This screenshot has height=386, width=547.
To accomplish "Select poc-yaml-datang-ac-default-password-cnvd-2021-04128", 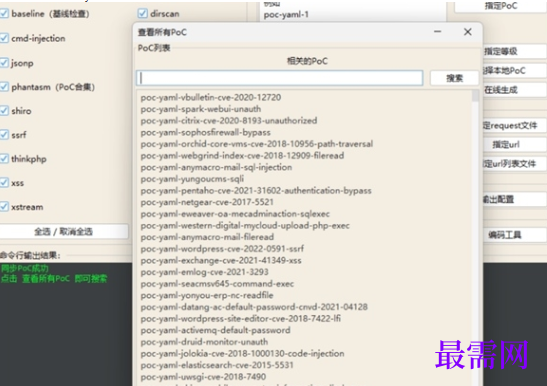I will [x=254, y=307].
